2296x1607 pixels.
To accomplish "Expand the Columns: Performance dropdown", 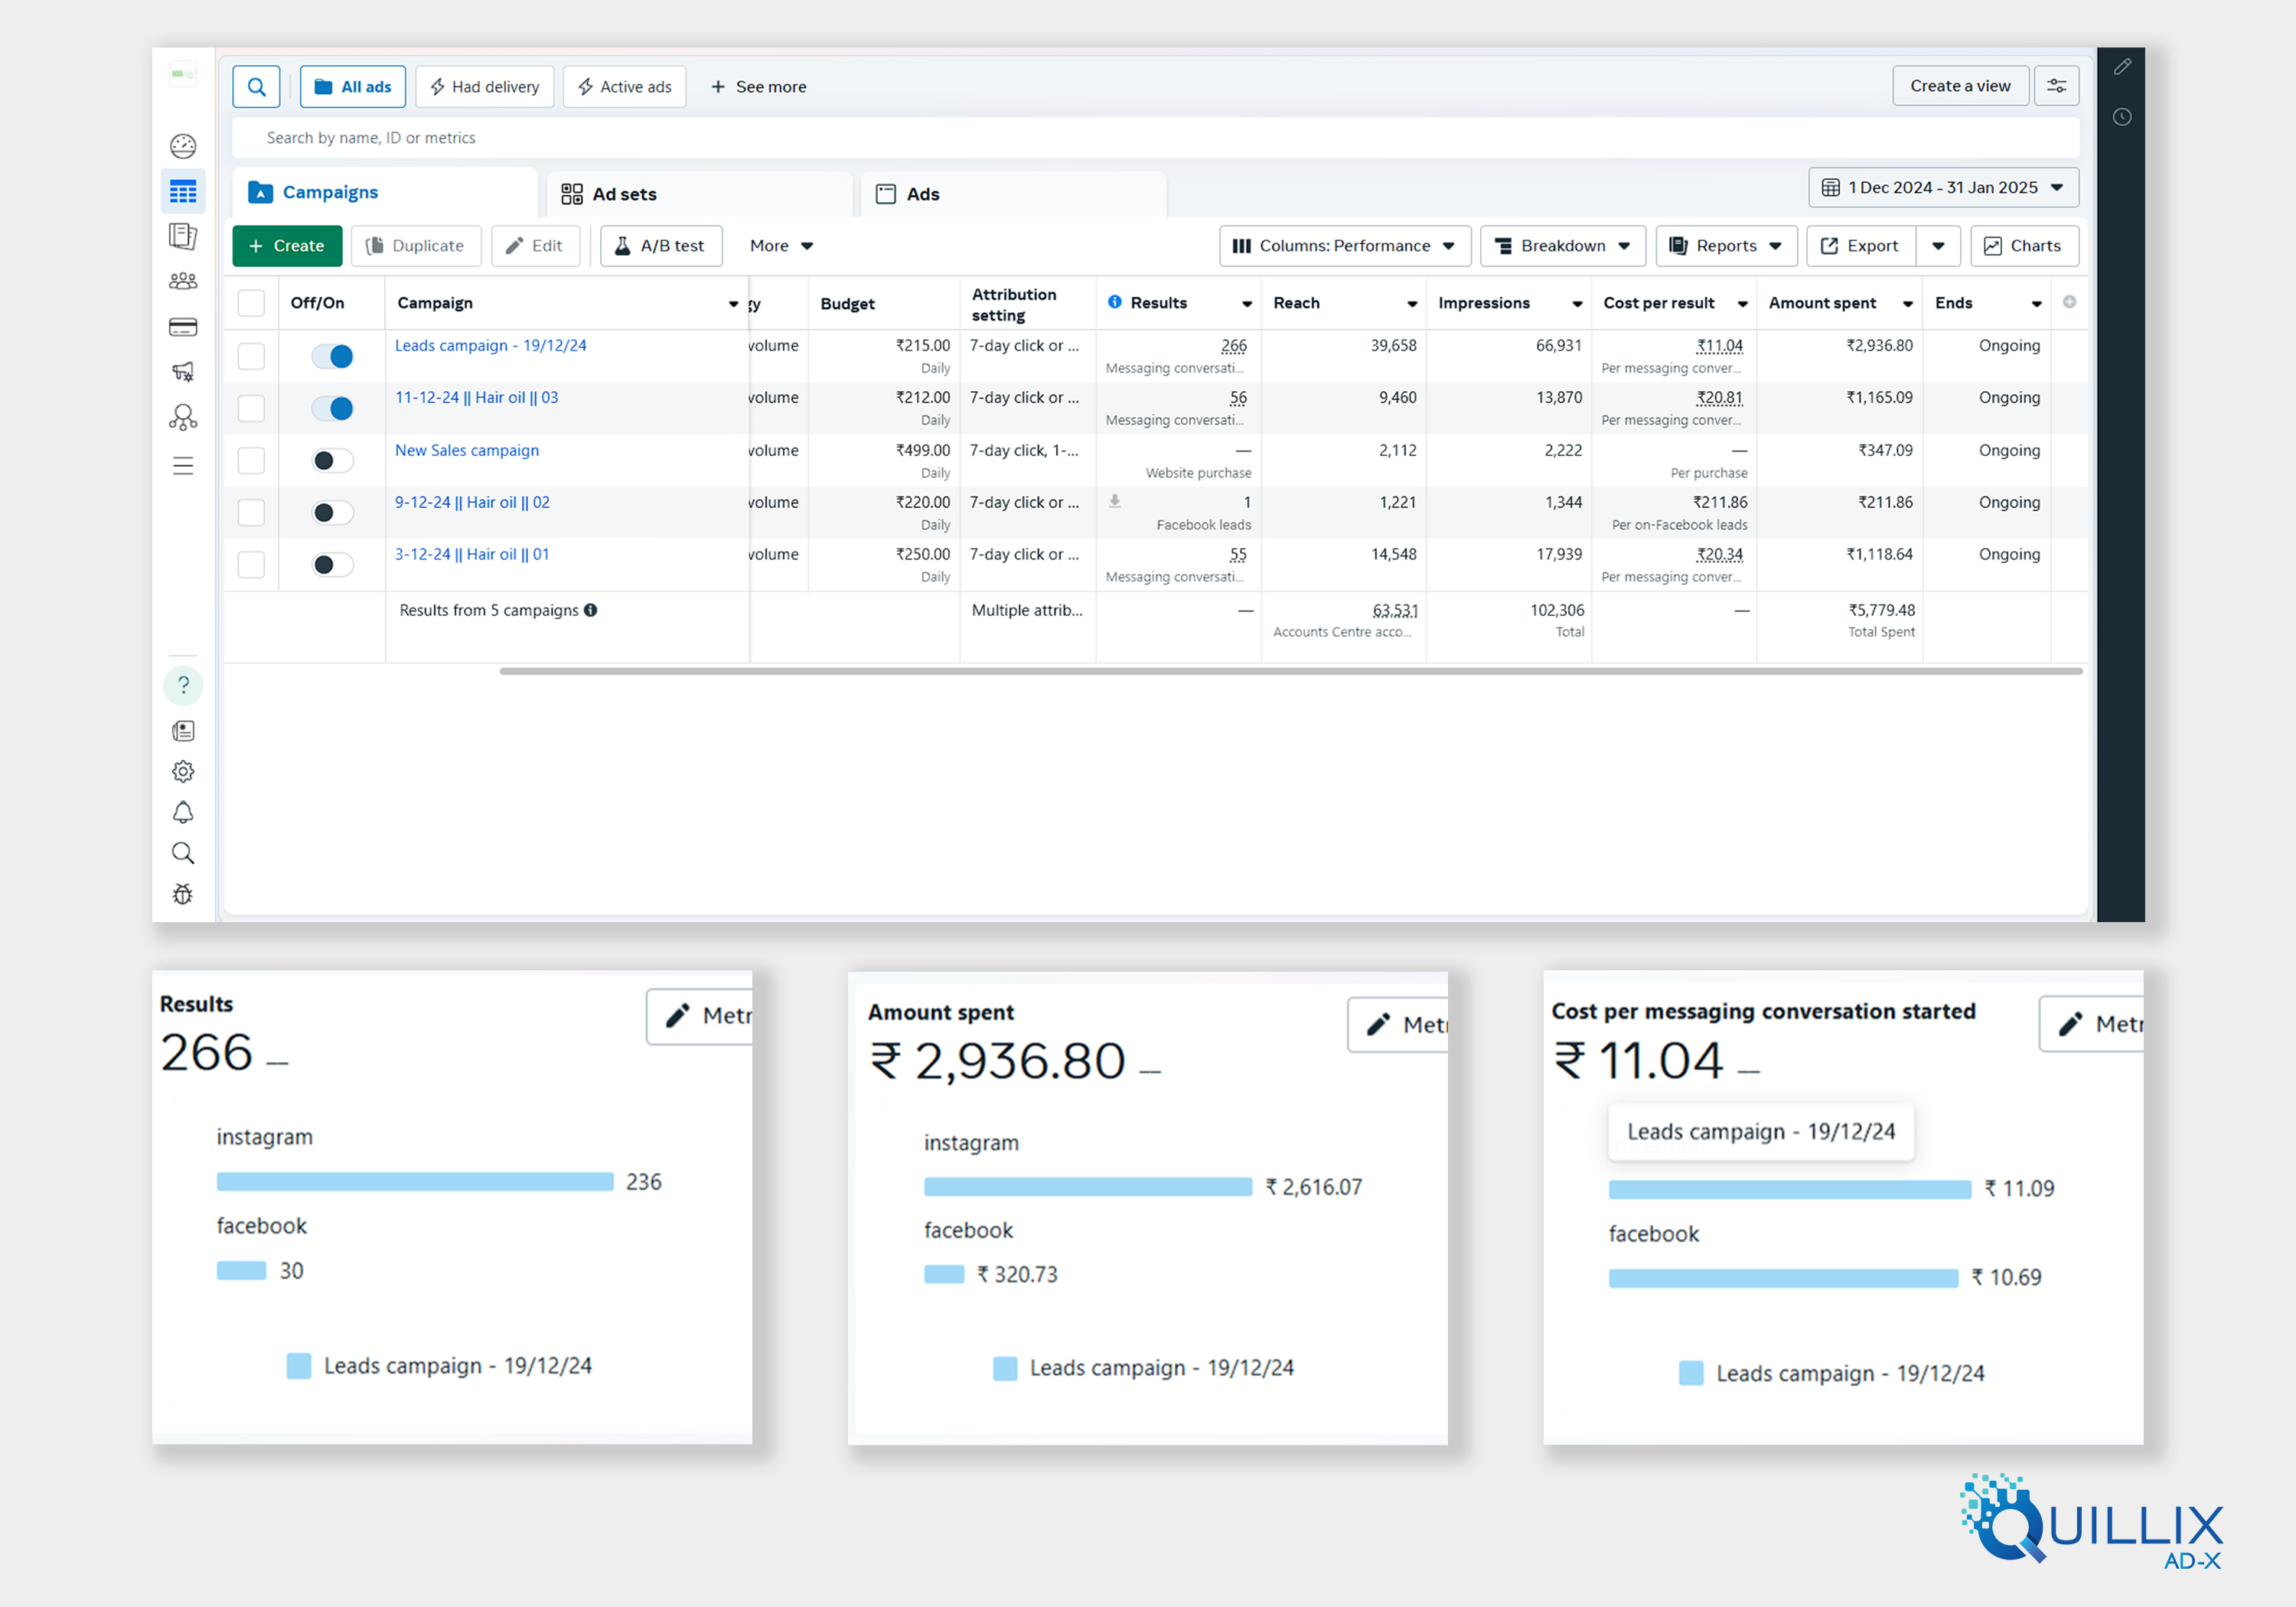I will tap(1344, 246).
